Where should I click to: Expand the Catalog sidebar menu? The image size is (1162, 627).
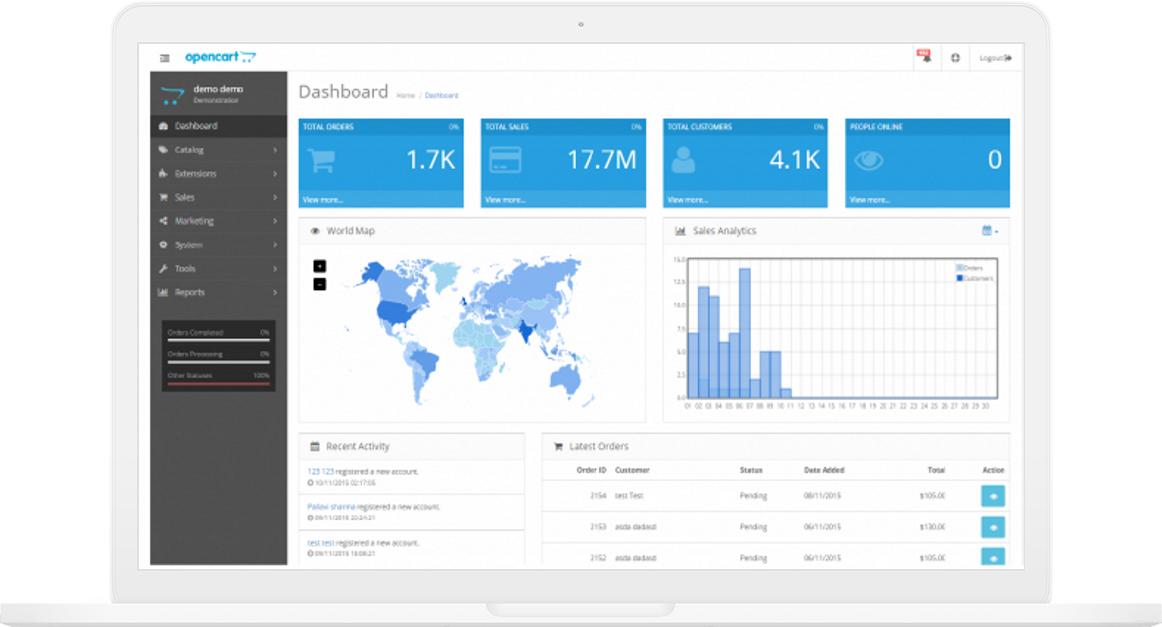[x=218, y=150]
